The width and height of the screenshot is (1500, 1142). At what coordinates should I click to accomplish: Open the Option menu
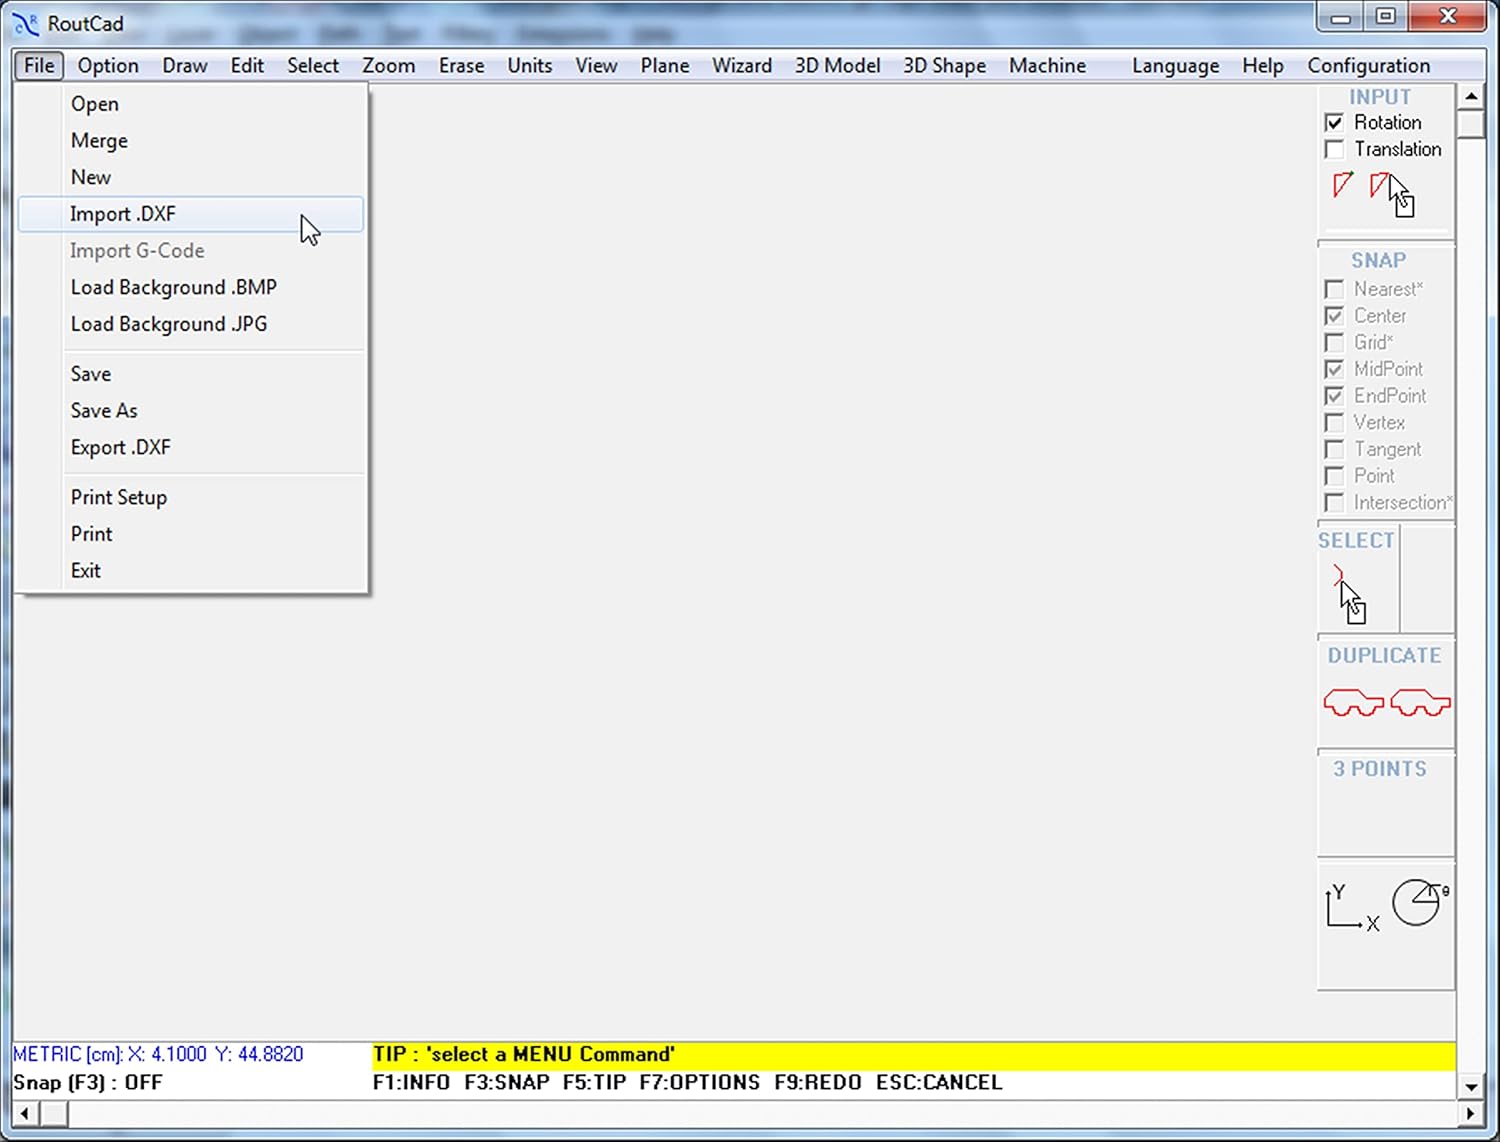(x=108, y=66)
